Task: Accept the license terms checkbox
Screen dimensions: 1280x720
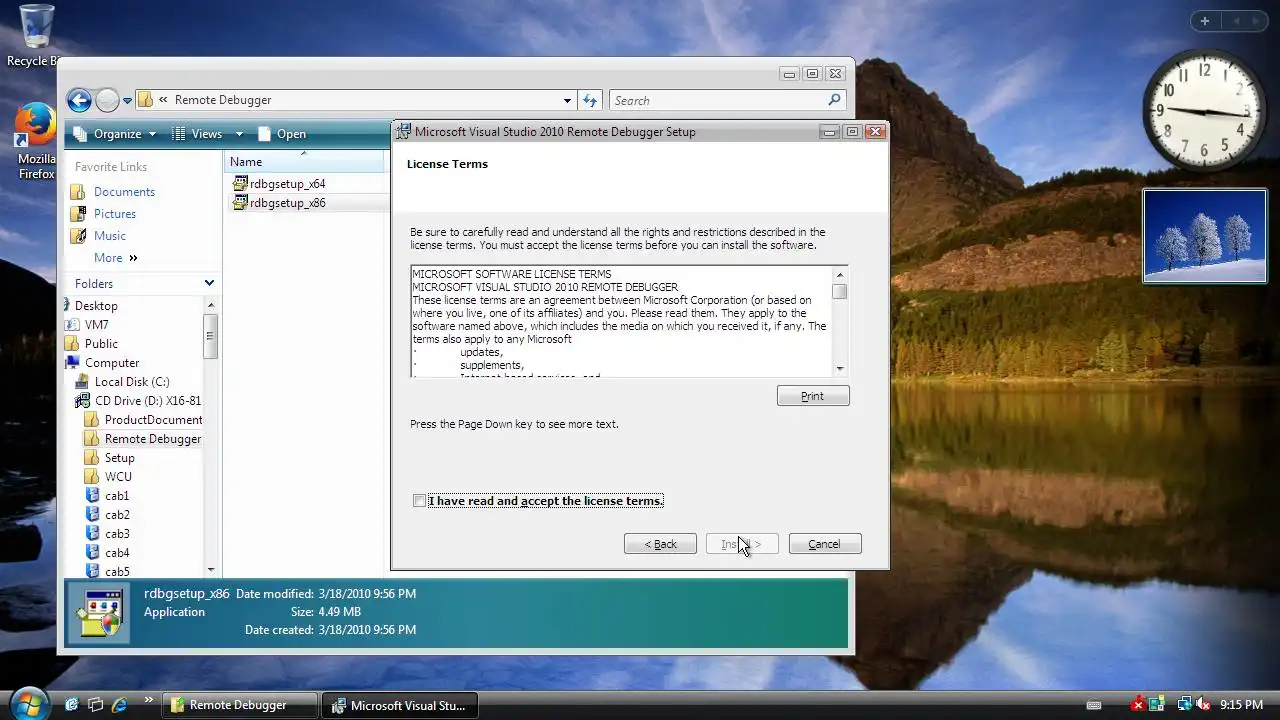Action: pyautogui.click(x=419, y=501)
